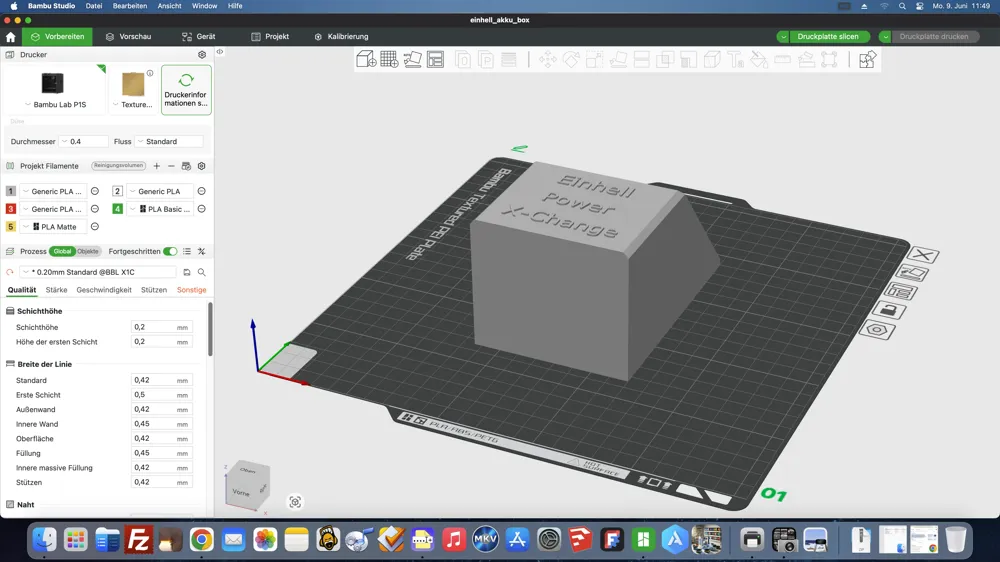This screenshot has height=562, width=1000.
Task: Search process settings magnifier icon
Action: [x=202, y=272]
